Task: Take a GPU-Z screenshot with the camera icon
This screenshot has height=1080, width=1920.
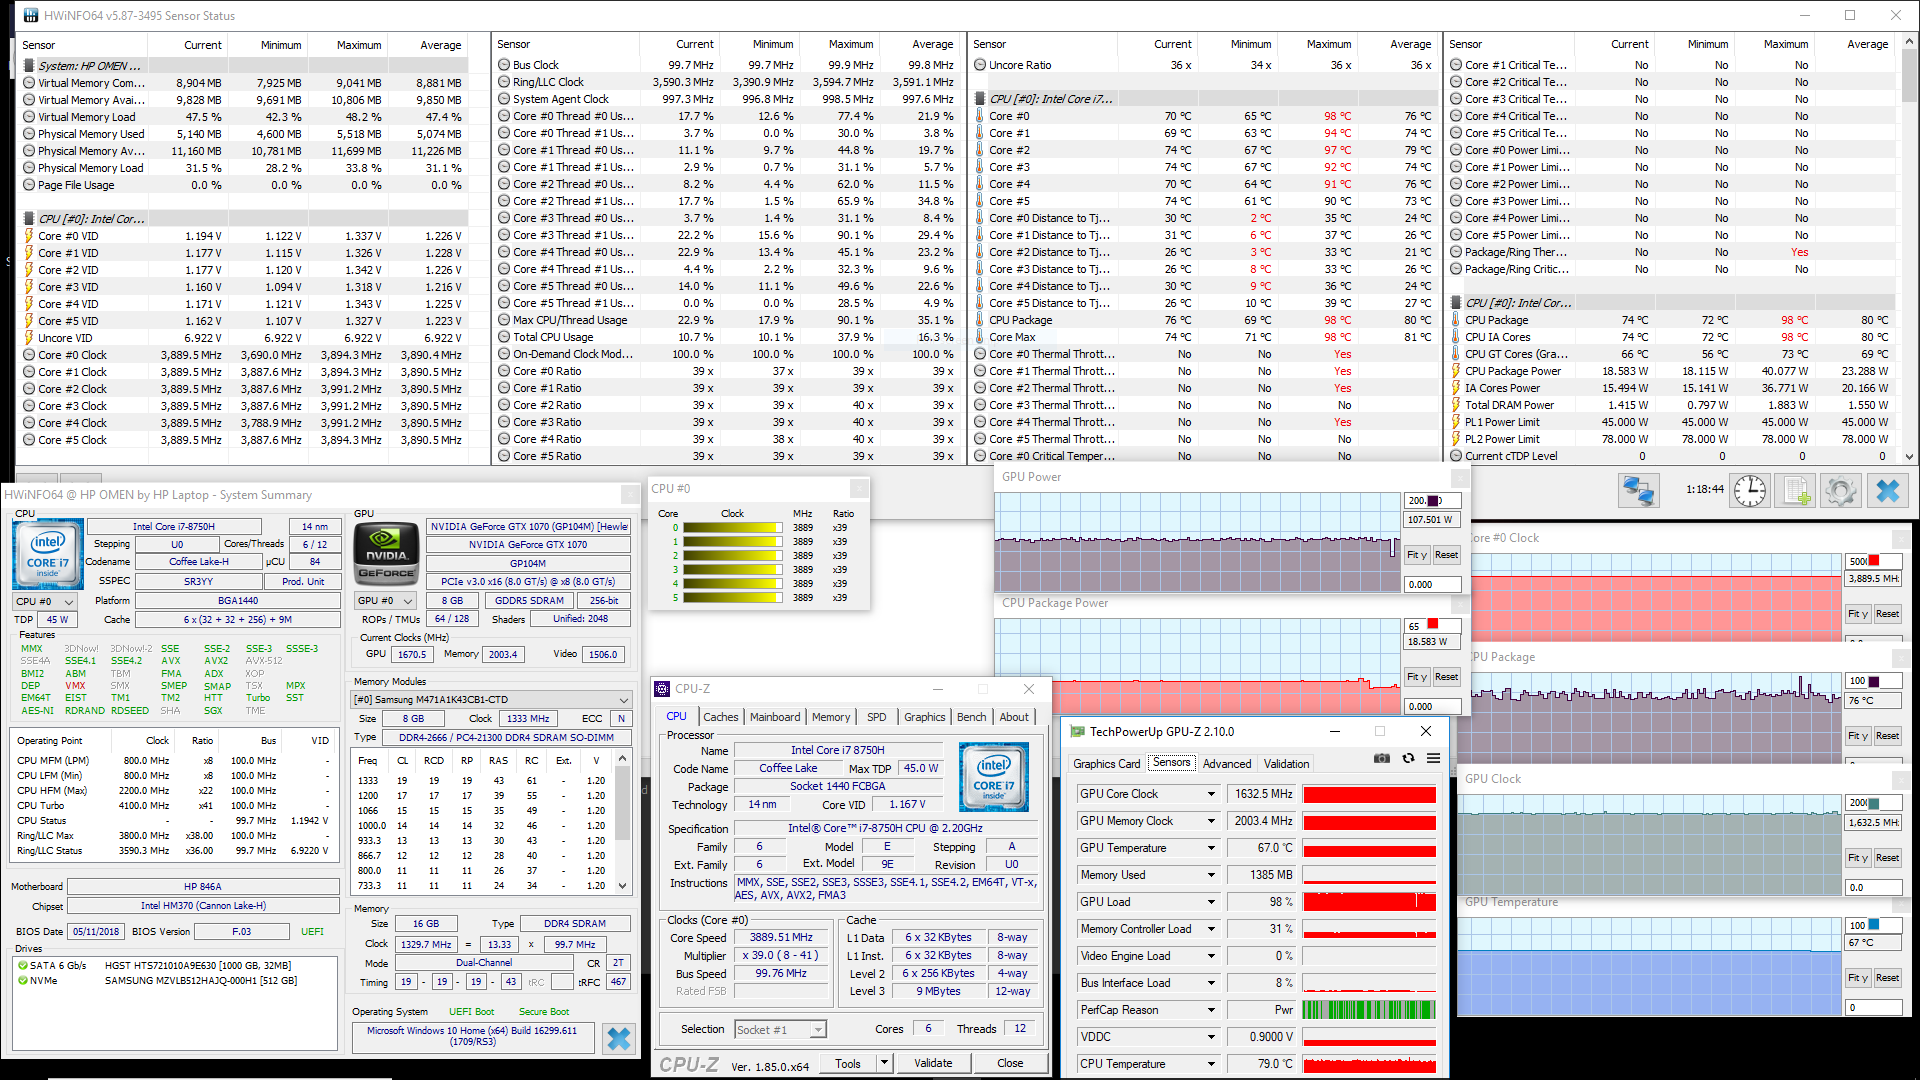Action: click(x=1382, y=759)
